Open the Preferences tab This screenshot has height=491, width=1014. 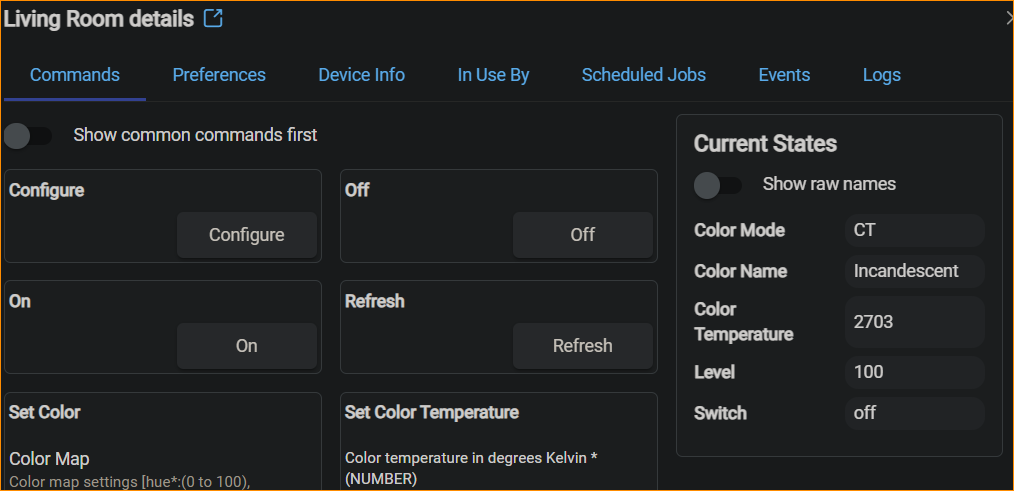(x=219, y=75)
